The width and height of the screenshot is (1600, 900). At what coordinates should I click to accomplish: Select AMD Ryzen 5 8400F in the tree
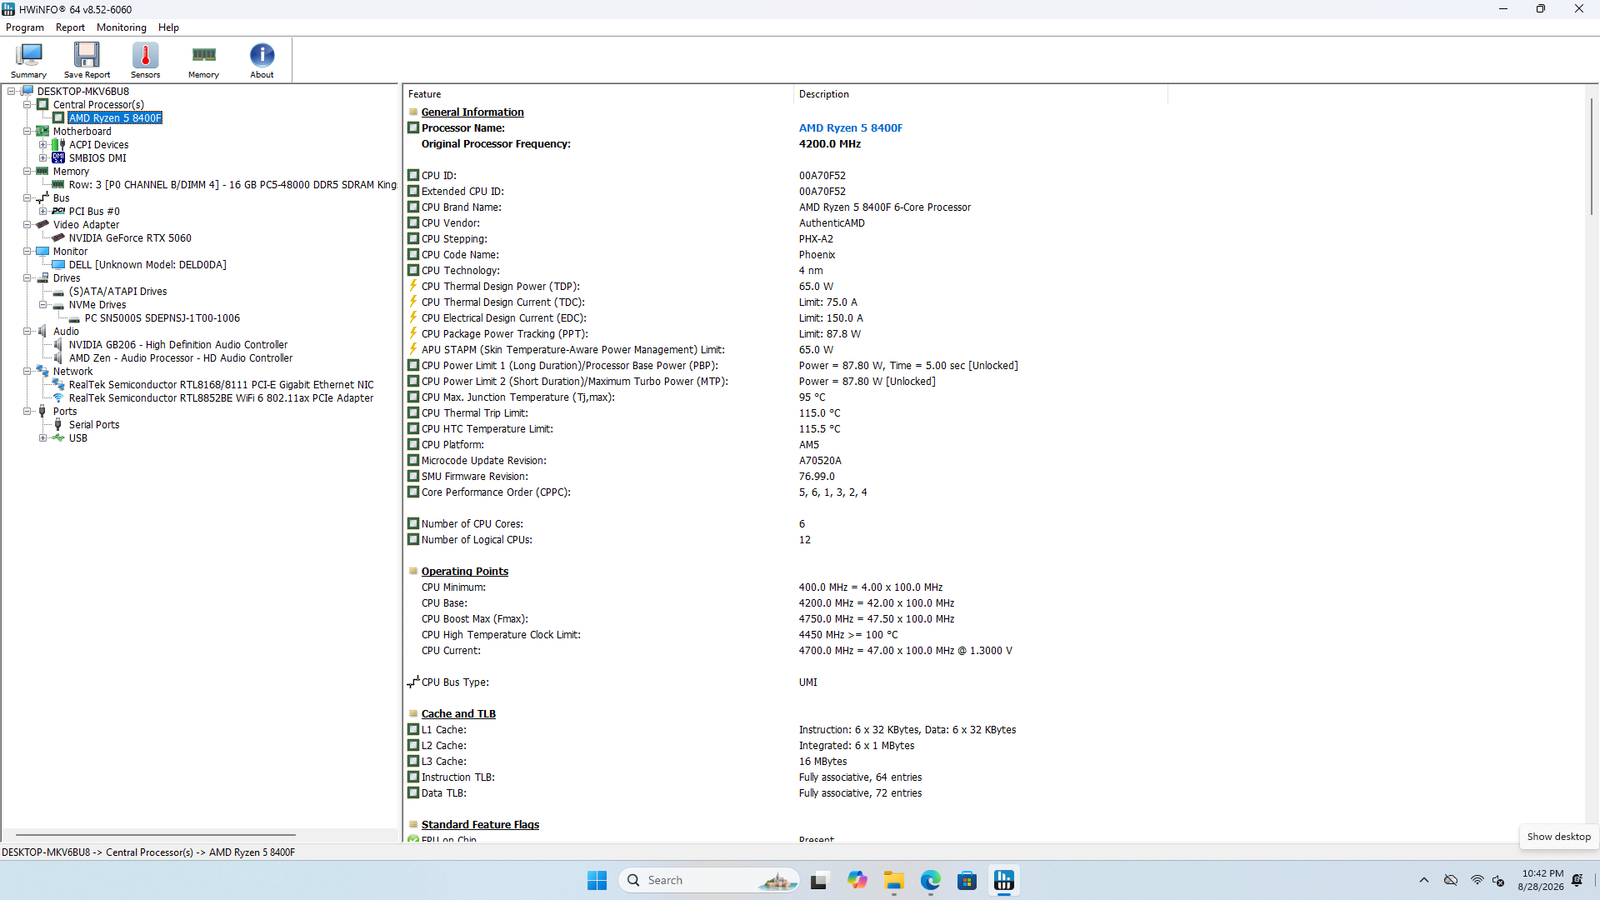pyautogui.click(x=115, y=118)
